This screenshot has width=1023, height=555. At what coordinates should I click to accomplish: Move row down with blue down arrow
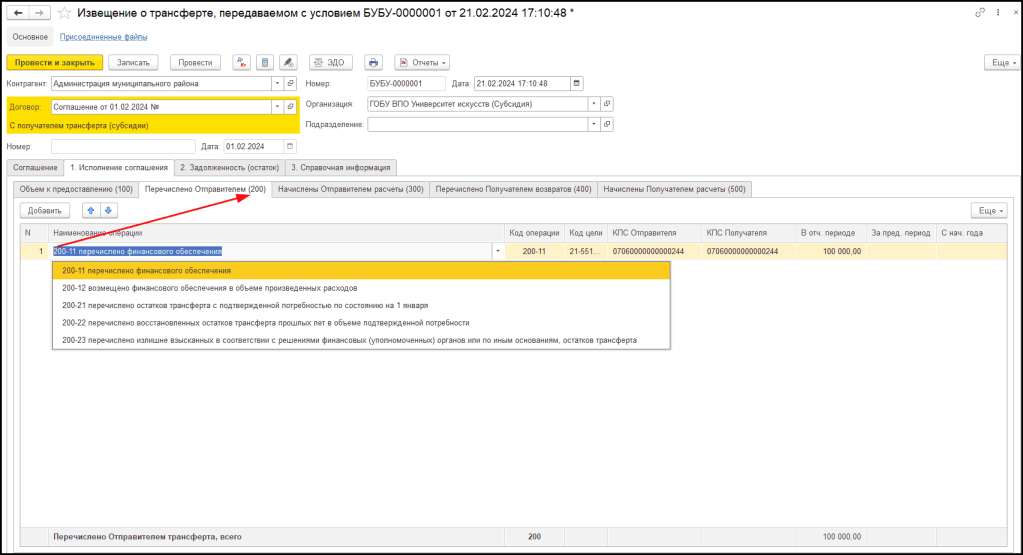(x=109, y=210)
